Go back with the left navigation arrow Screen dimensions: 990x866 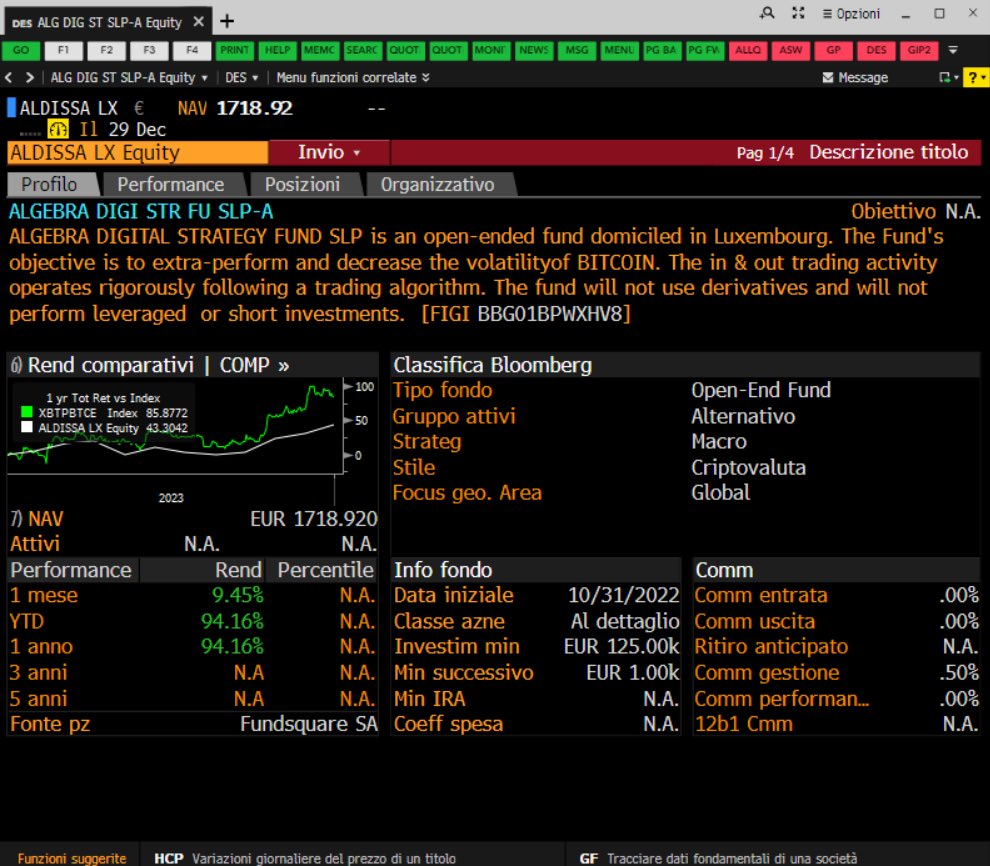(x=9, y=77)
